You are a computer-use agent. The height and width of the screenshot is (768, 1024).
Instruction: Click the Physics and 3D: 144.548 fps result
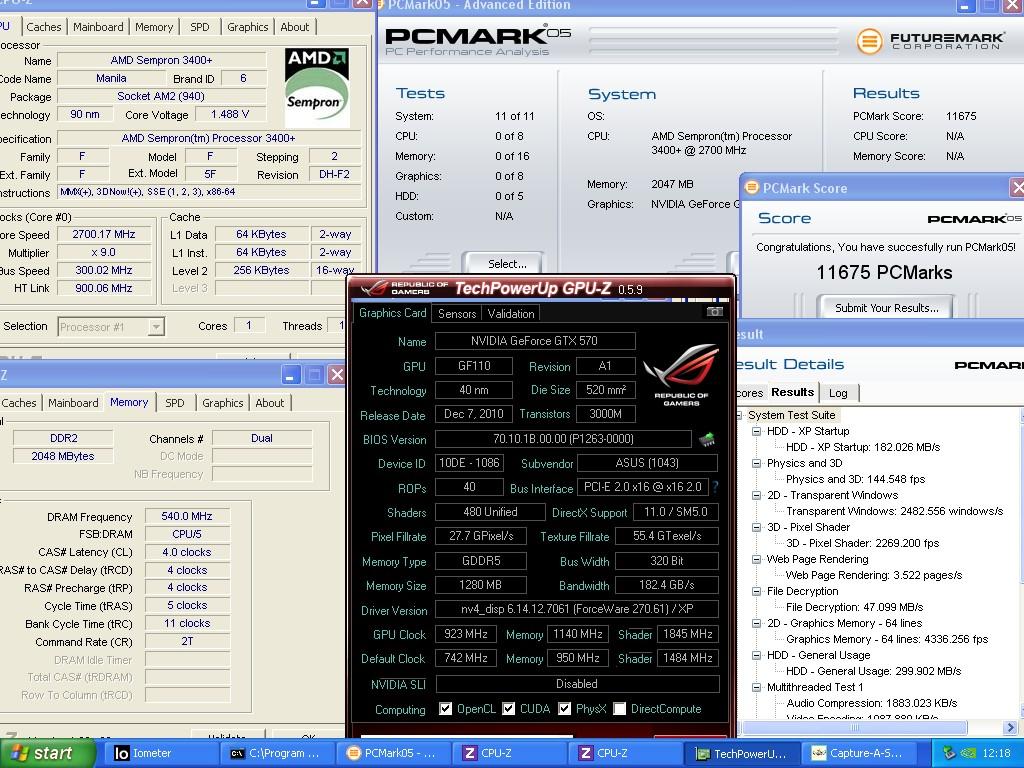856,479
